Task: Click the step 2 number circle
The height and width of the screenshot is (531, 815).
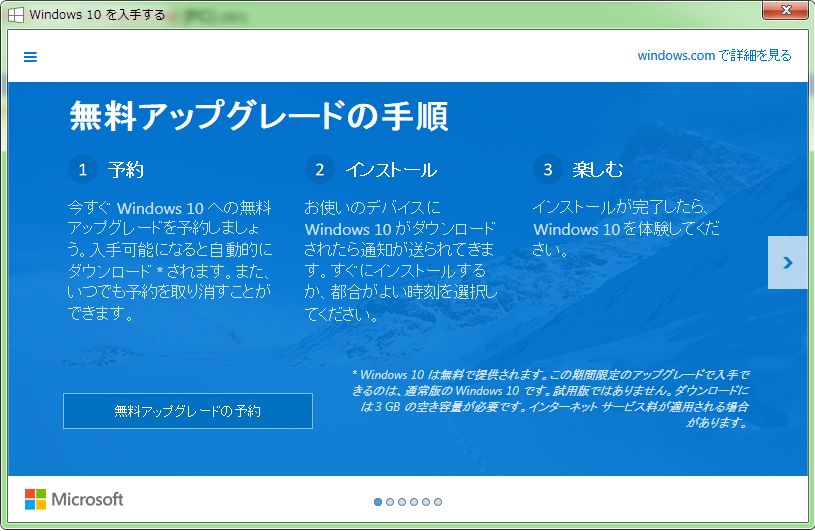Action: [320, 169]
